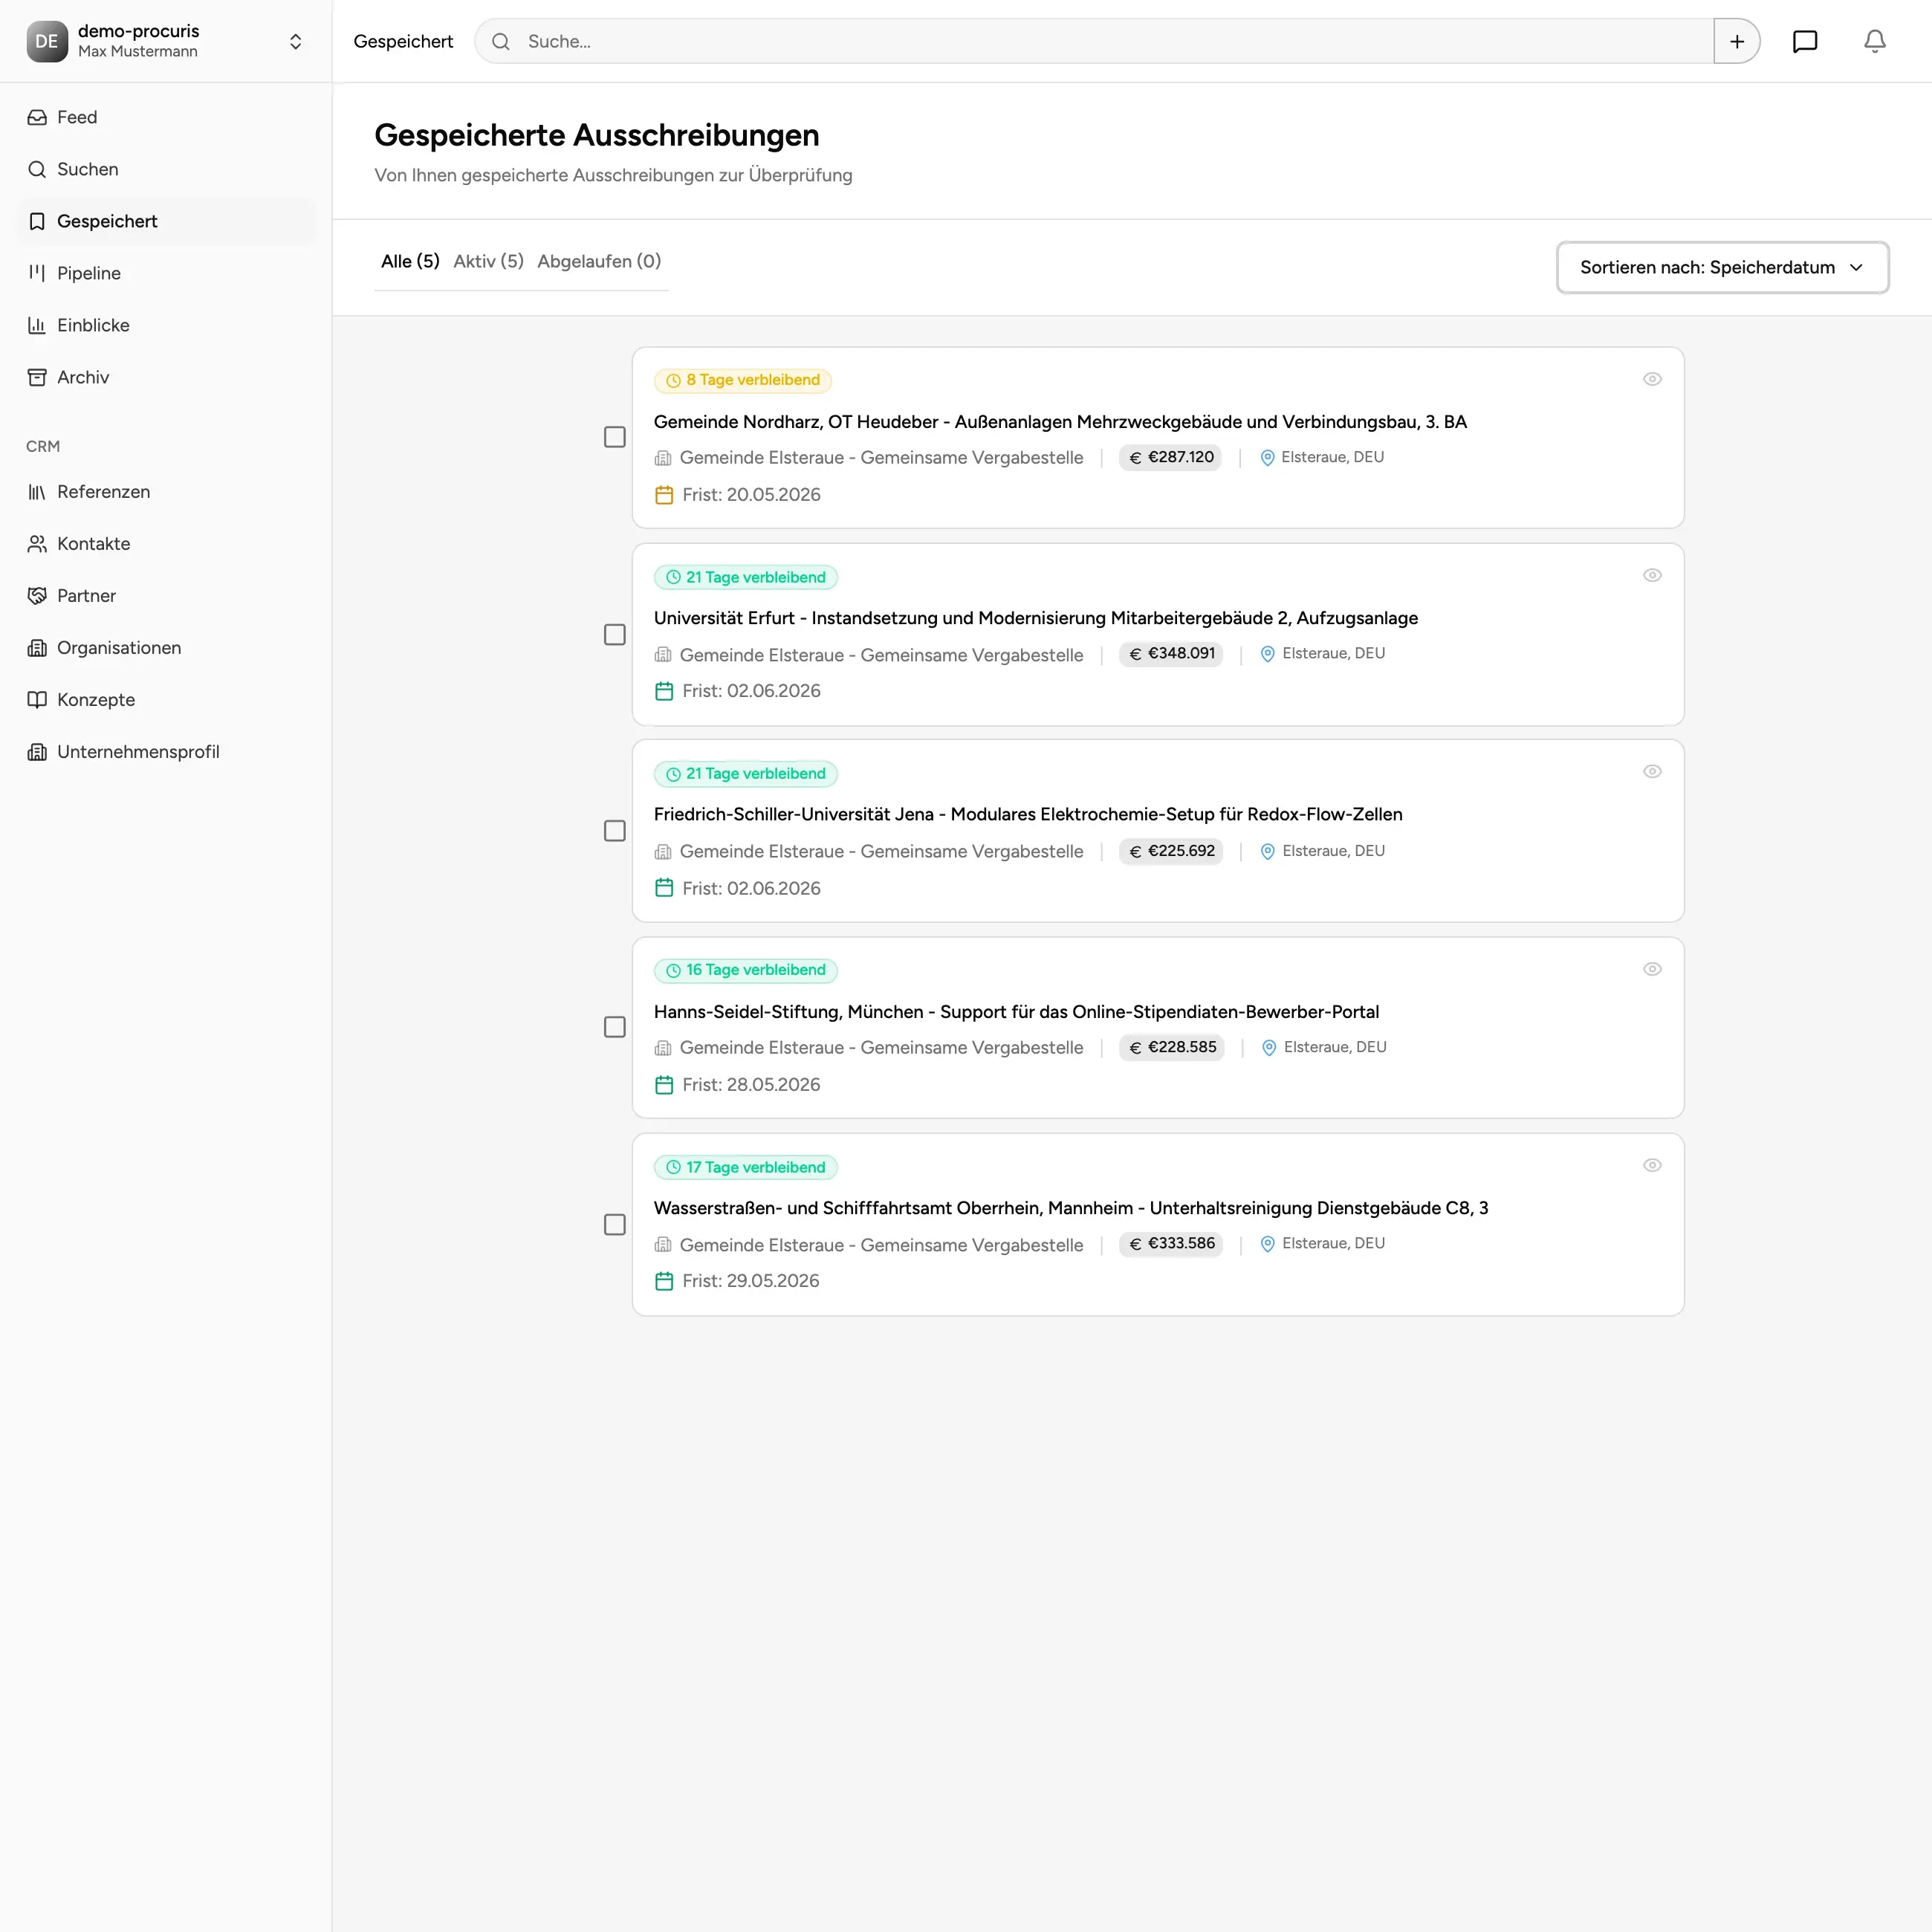Select checkbox for Hanns-Seidel-Stiftung tender
Viewport: 1932px width, 1932px height.
click(x=615, y=1027)
